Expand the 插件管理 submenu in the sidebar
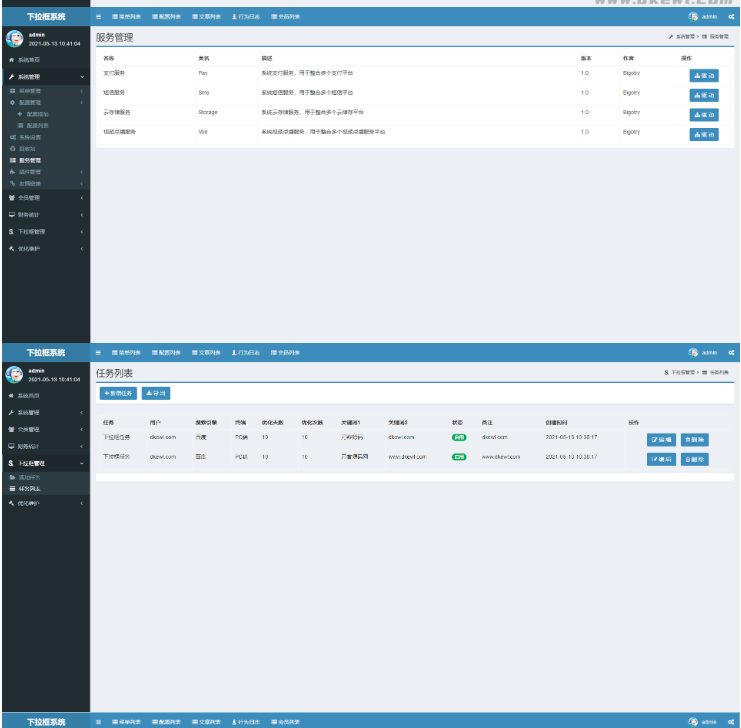The image size is (741, 728). click(x=30, y=171)
